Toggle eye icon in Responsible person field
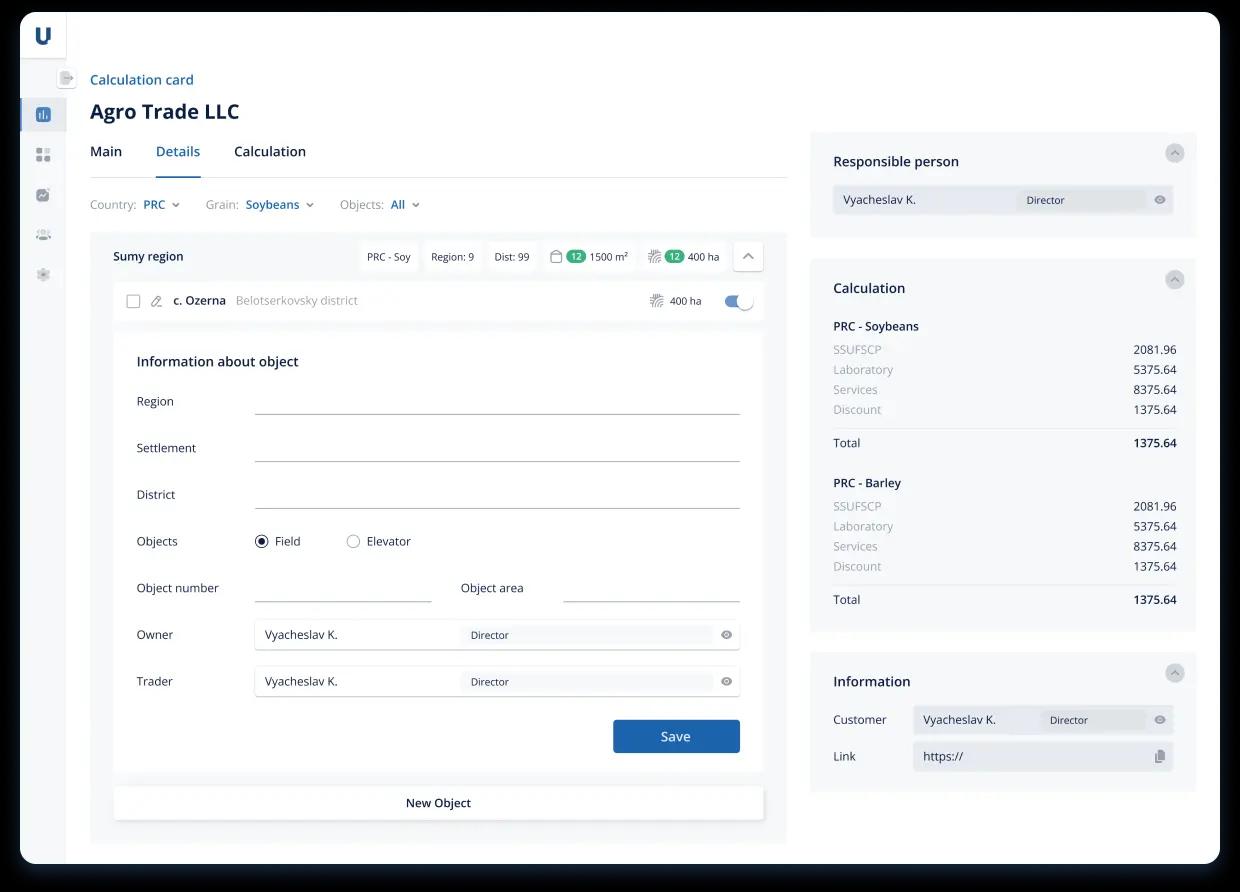Screen dimensions: 1240x892 coord(1160,200)
